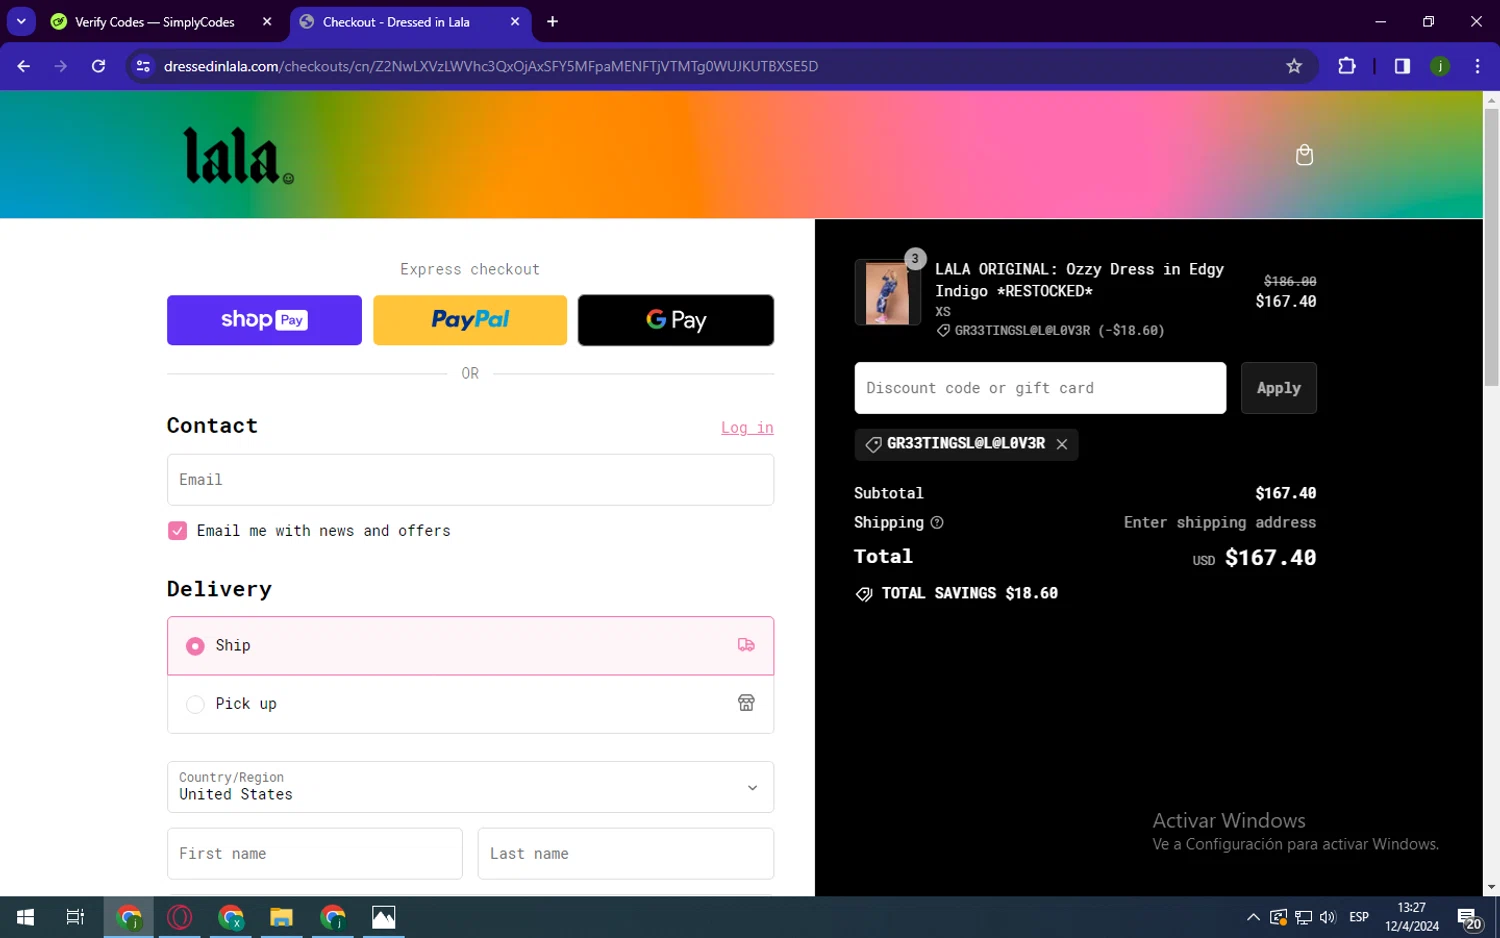Focus the Last name field

[625, 854]
